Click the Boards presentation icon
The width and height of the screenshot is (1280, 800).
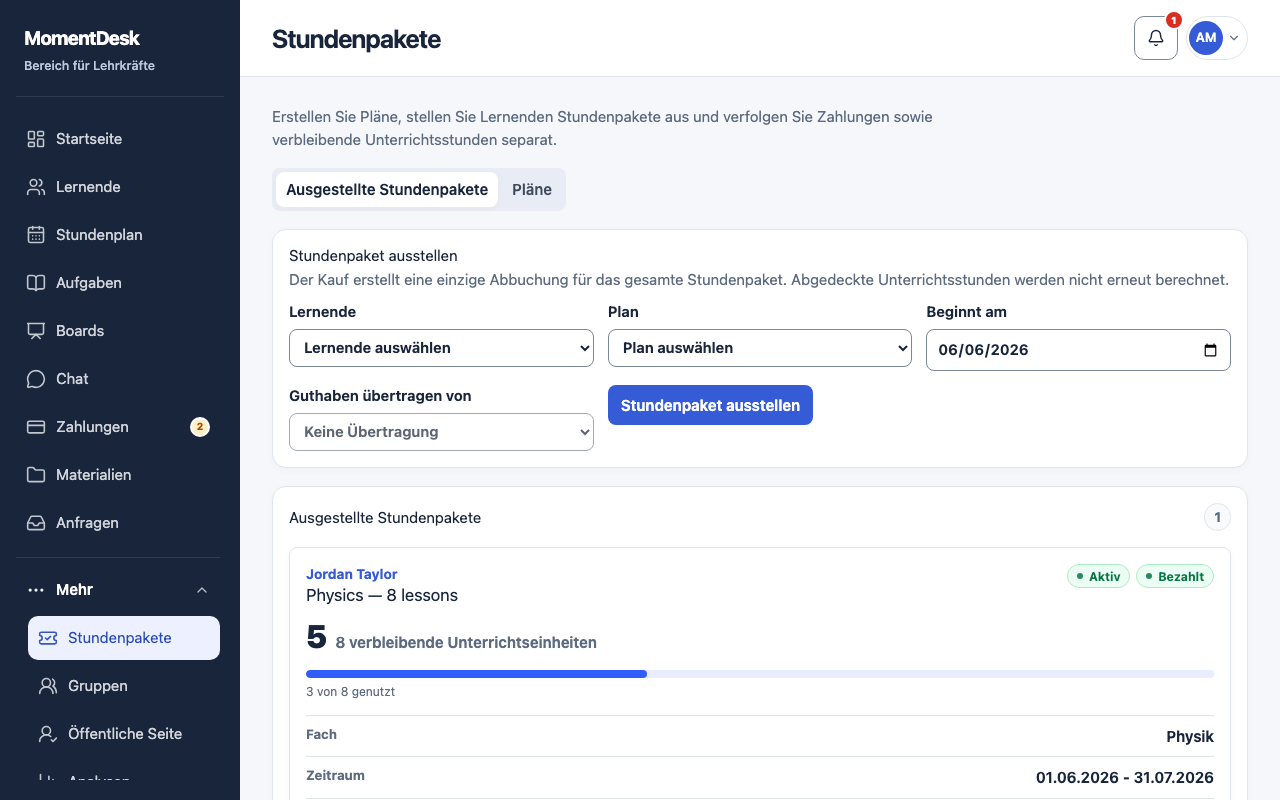36,331
